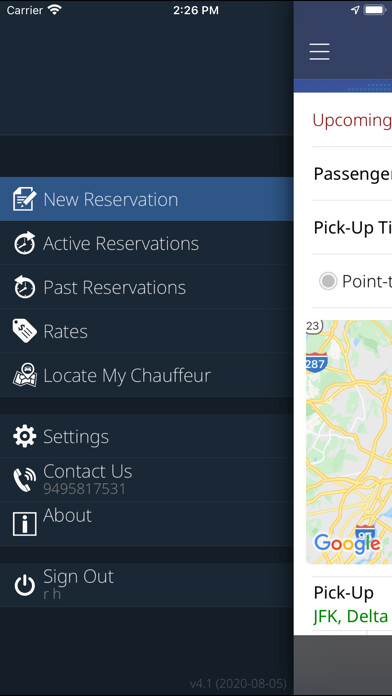
Task: Select the Pick-Up Time field
Action: (x=352, y=227)
